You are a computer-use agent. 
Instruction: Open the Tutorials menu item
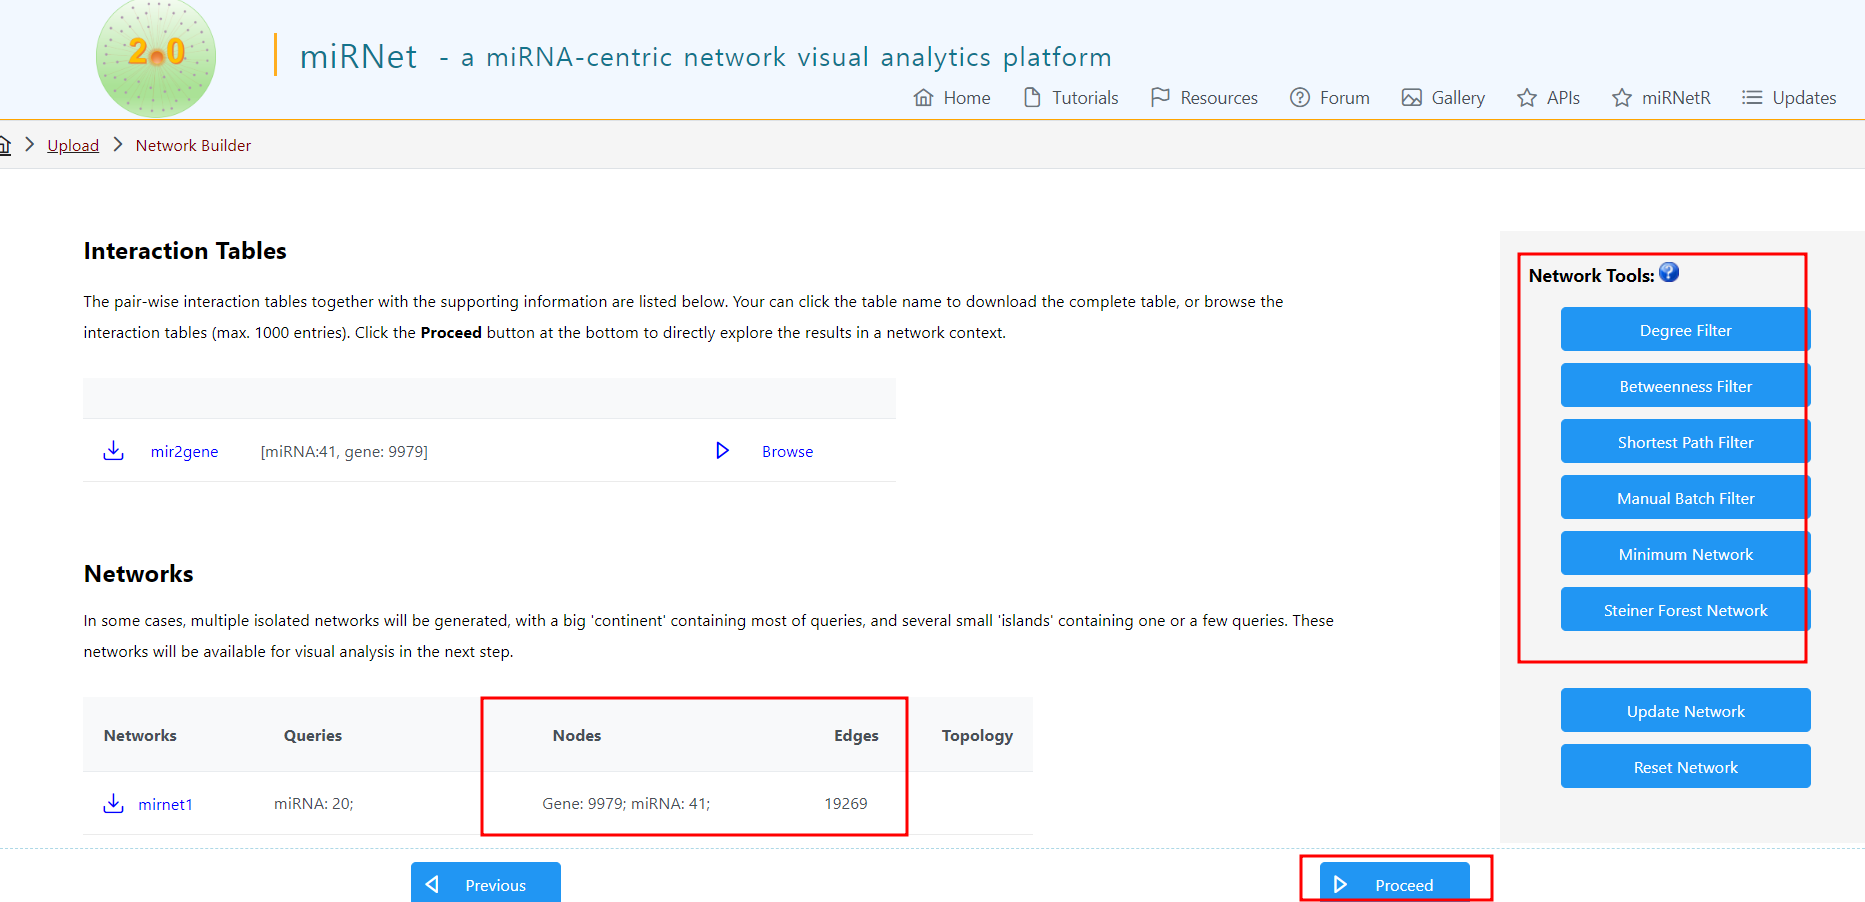pos(1085,98)
